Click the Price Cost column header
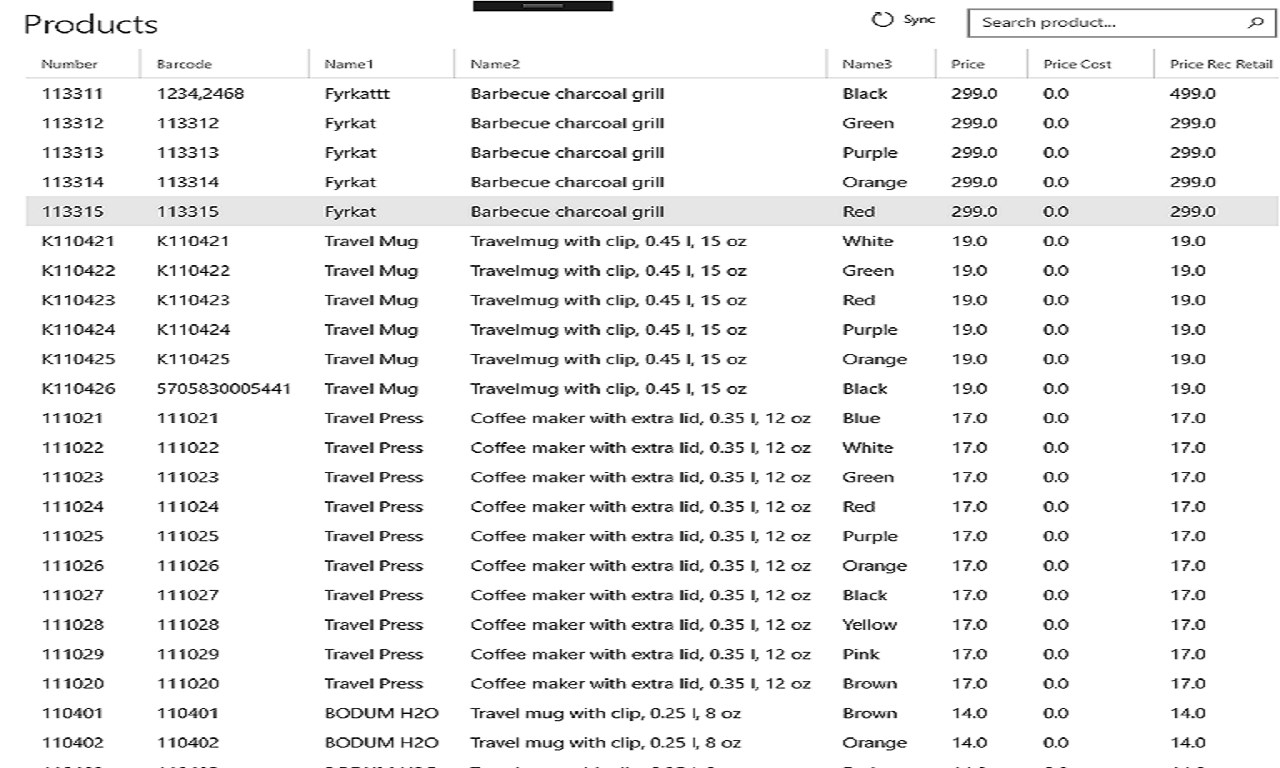 click(1077, 64)
